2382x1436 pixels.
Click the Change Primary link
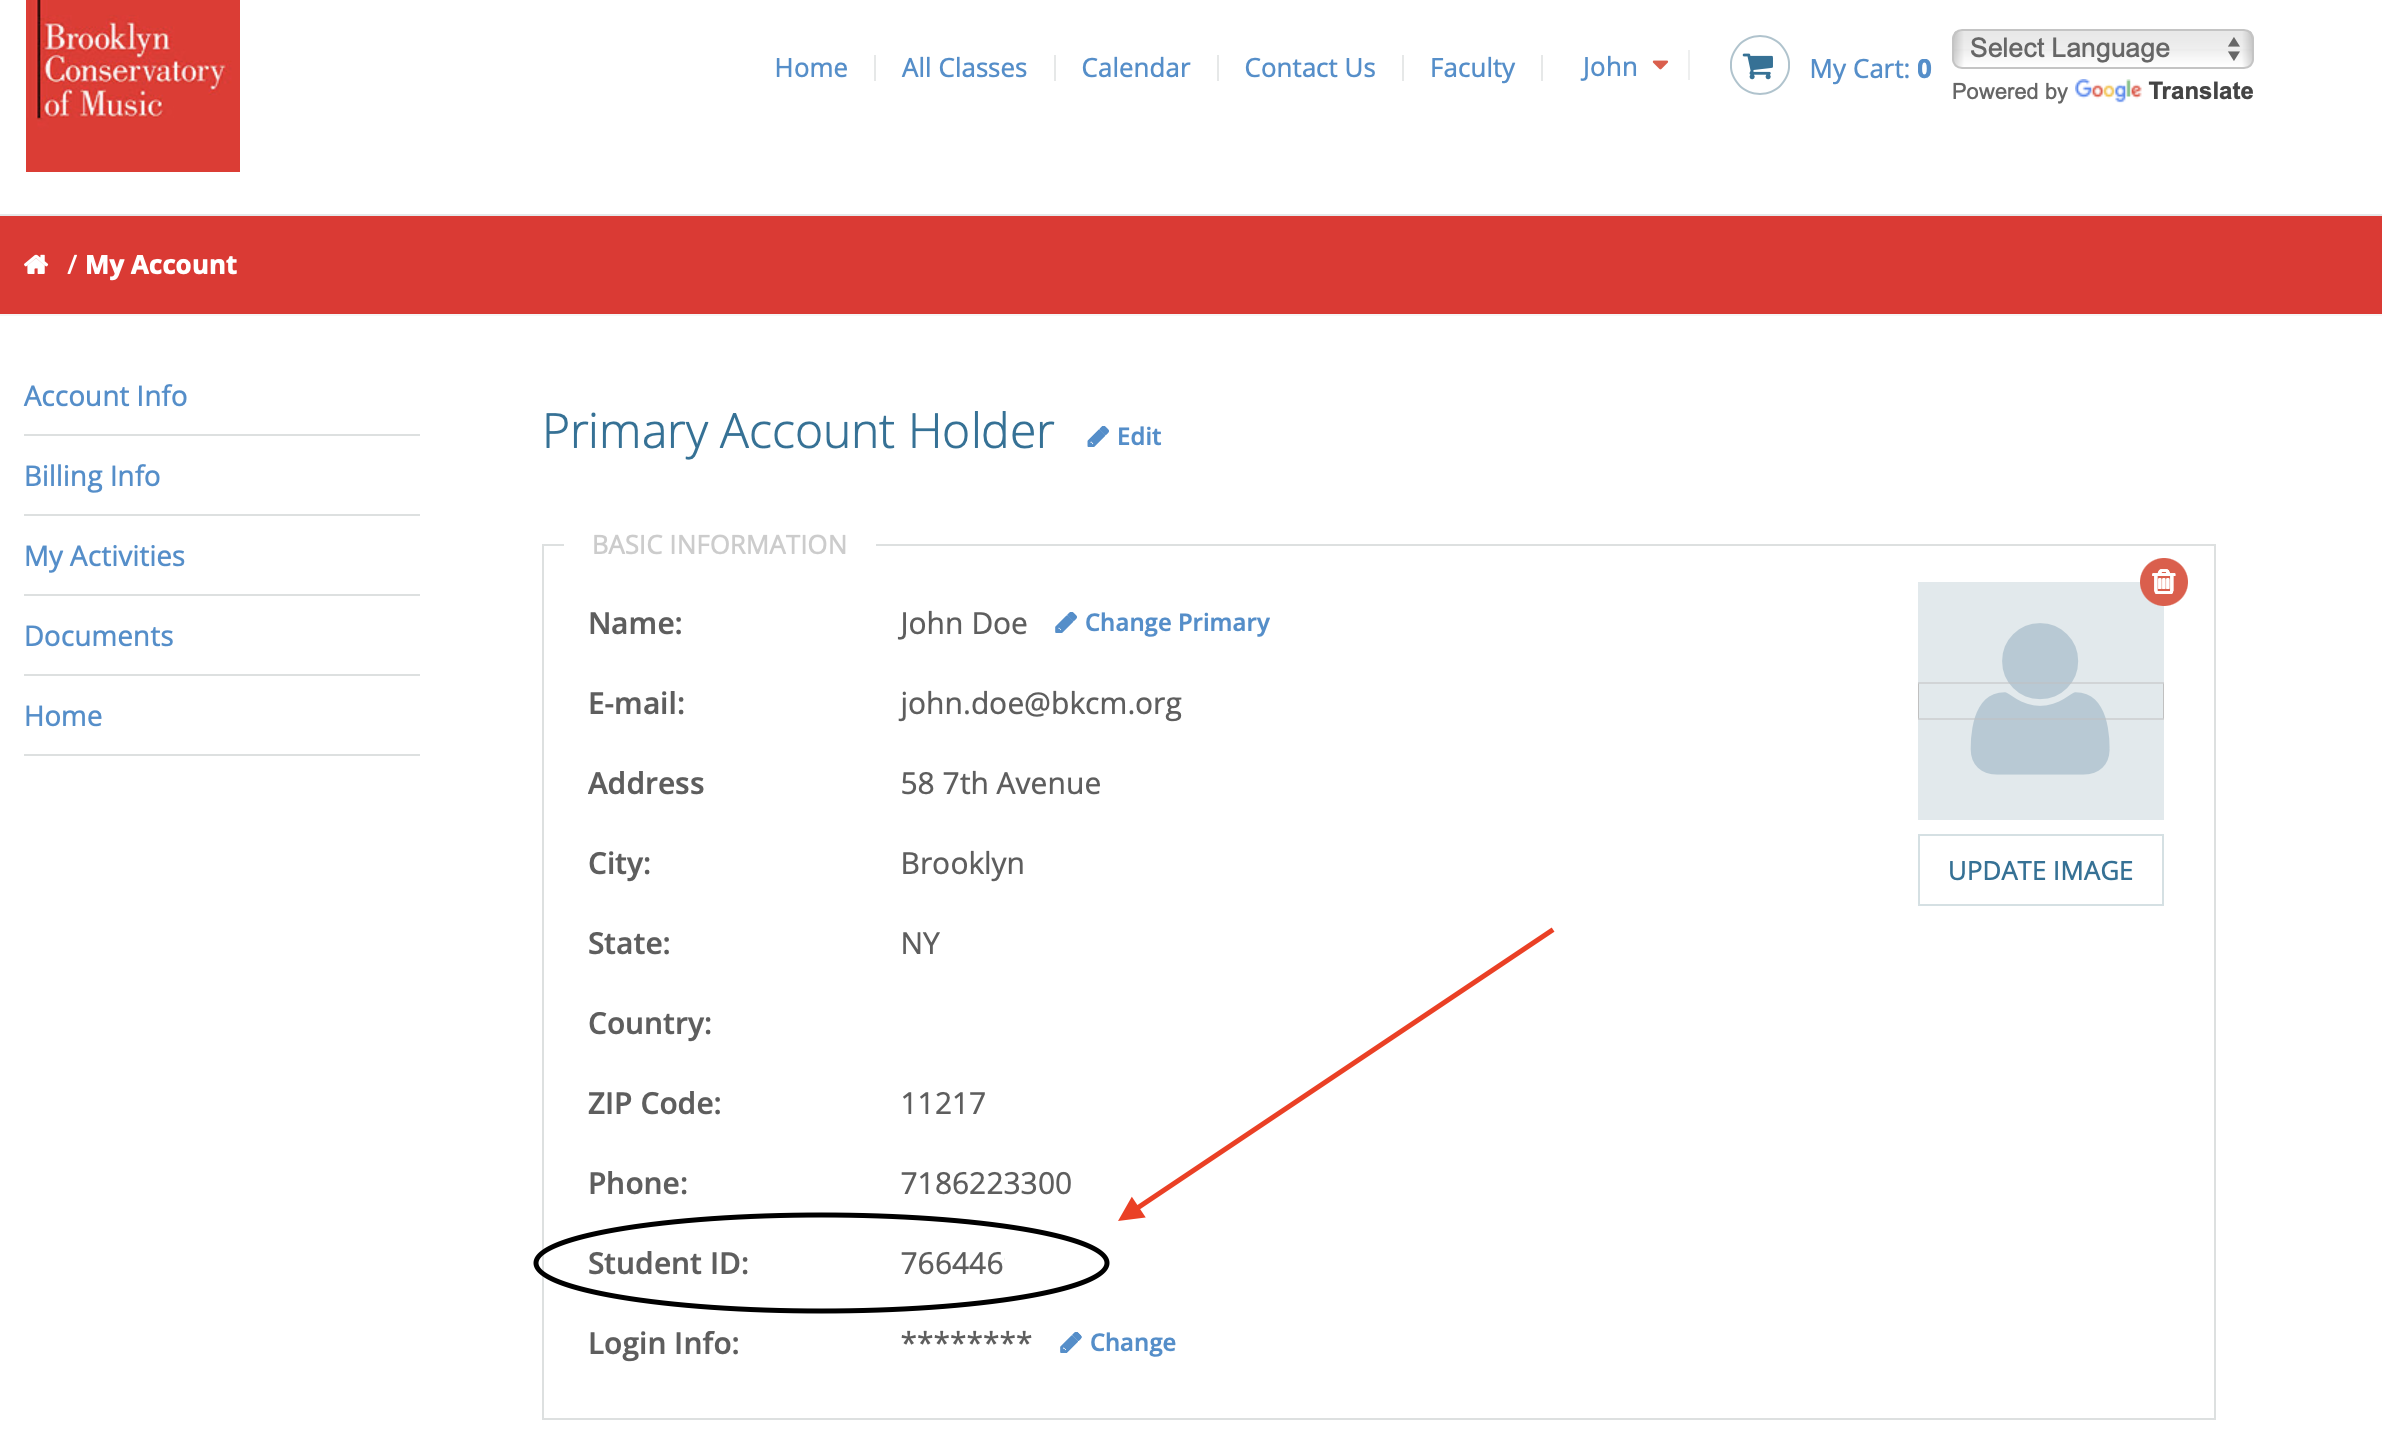pyautogui.click(x=1163, y=622)
